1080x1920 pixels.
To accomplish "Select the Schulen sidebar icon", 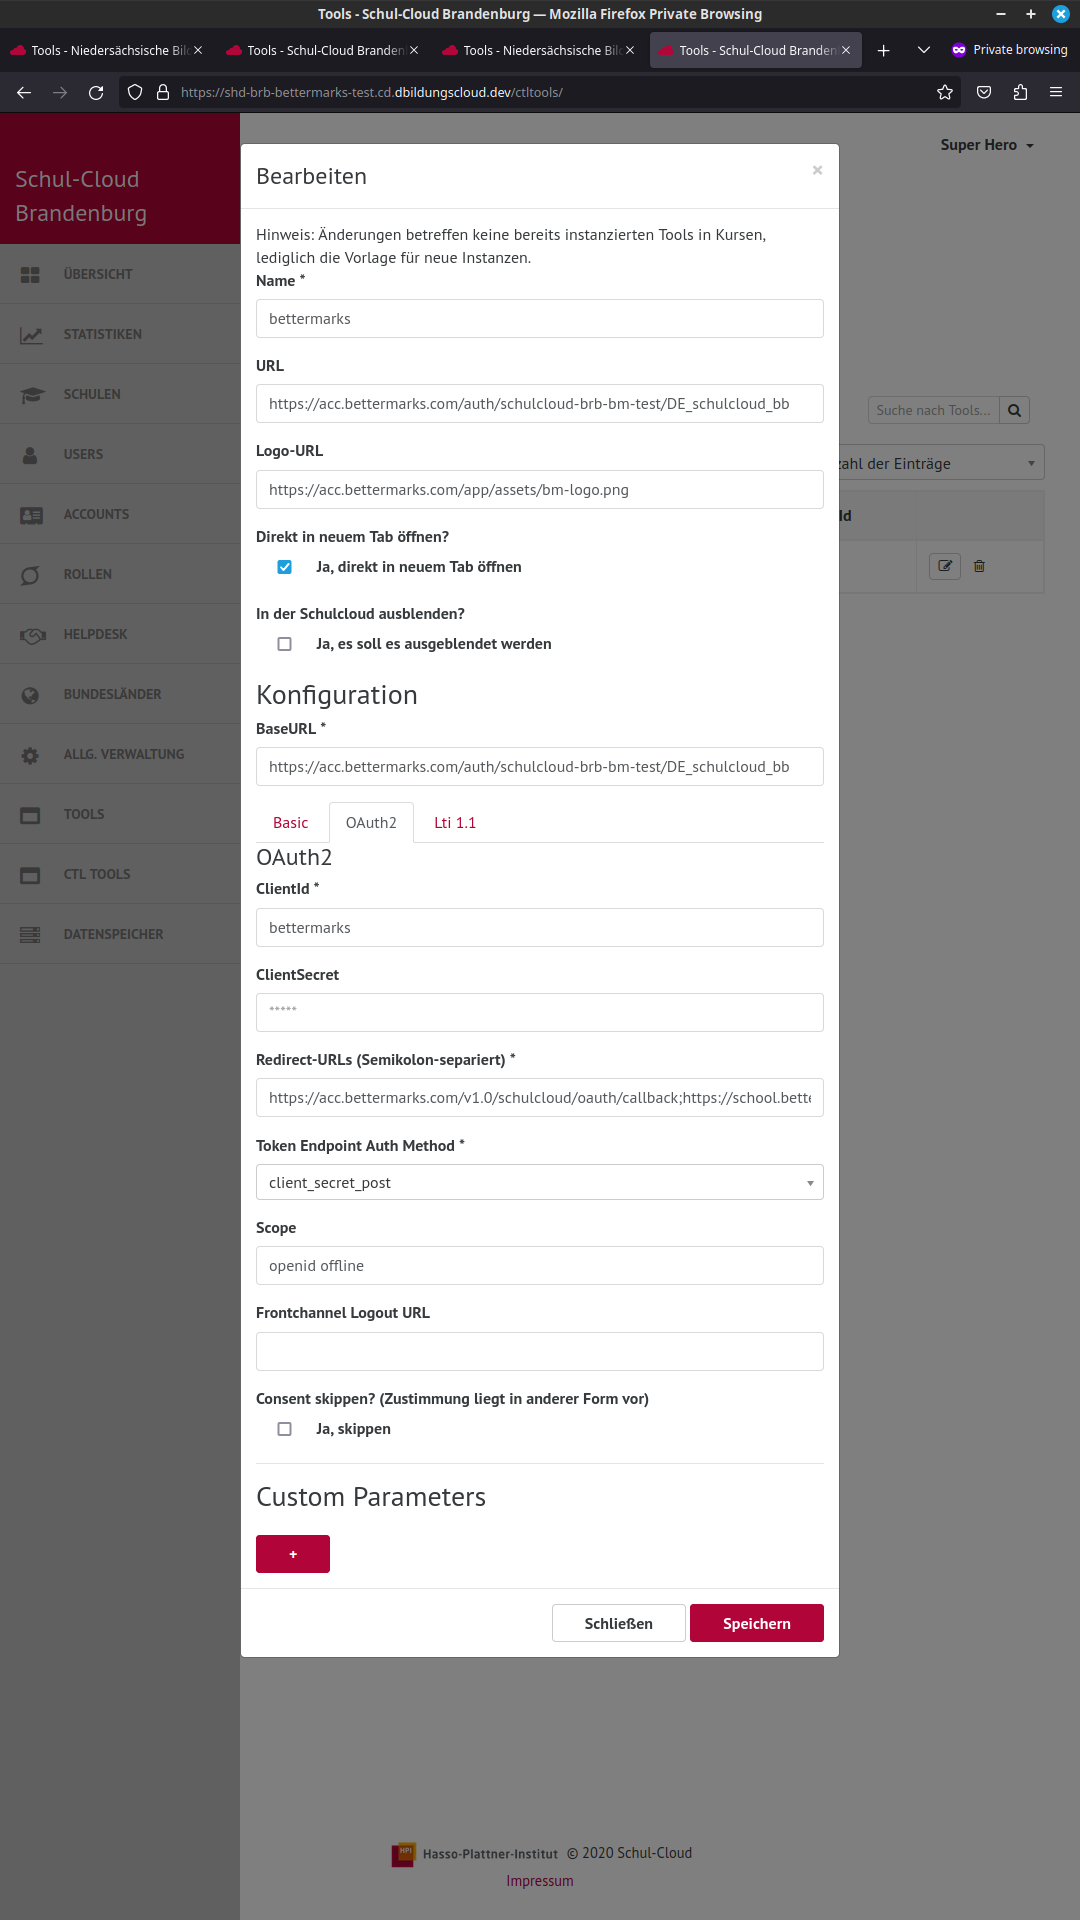I will click(31, 394).
